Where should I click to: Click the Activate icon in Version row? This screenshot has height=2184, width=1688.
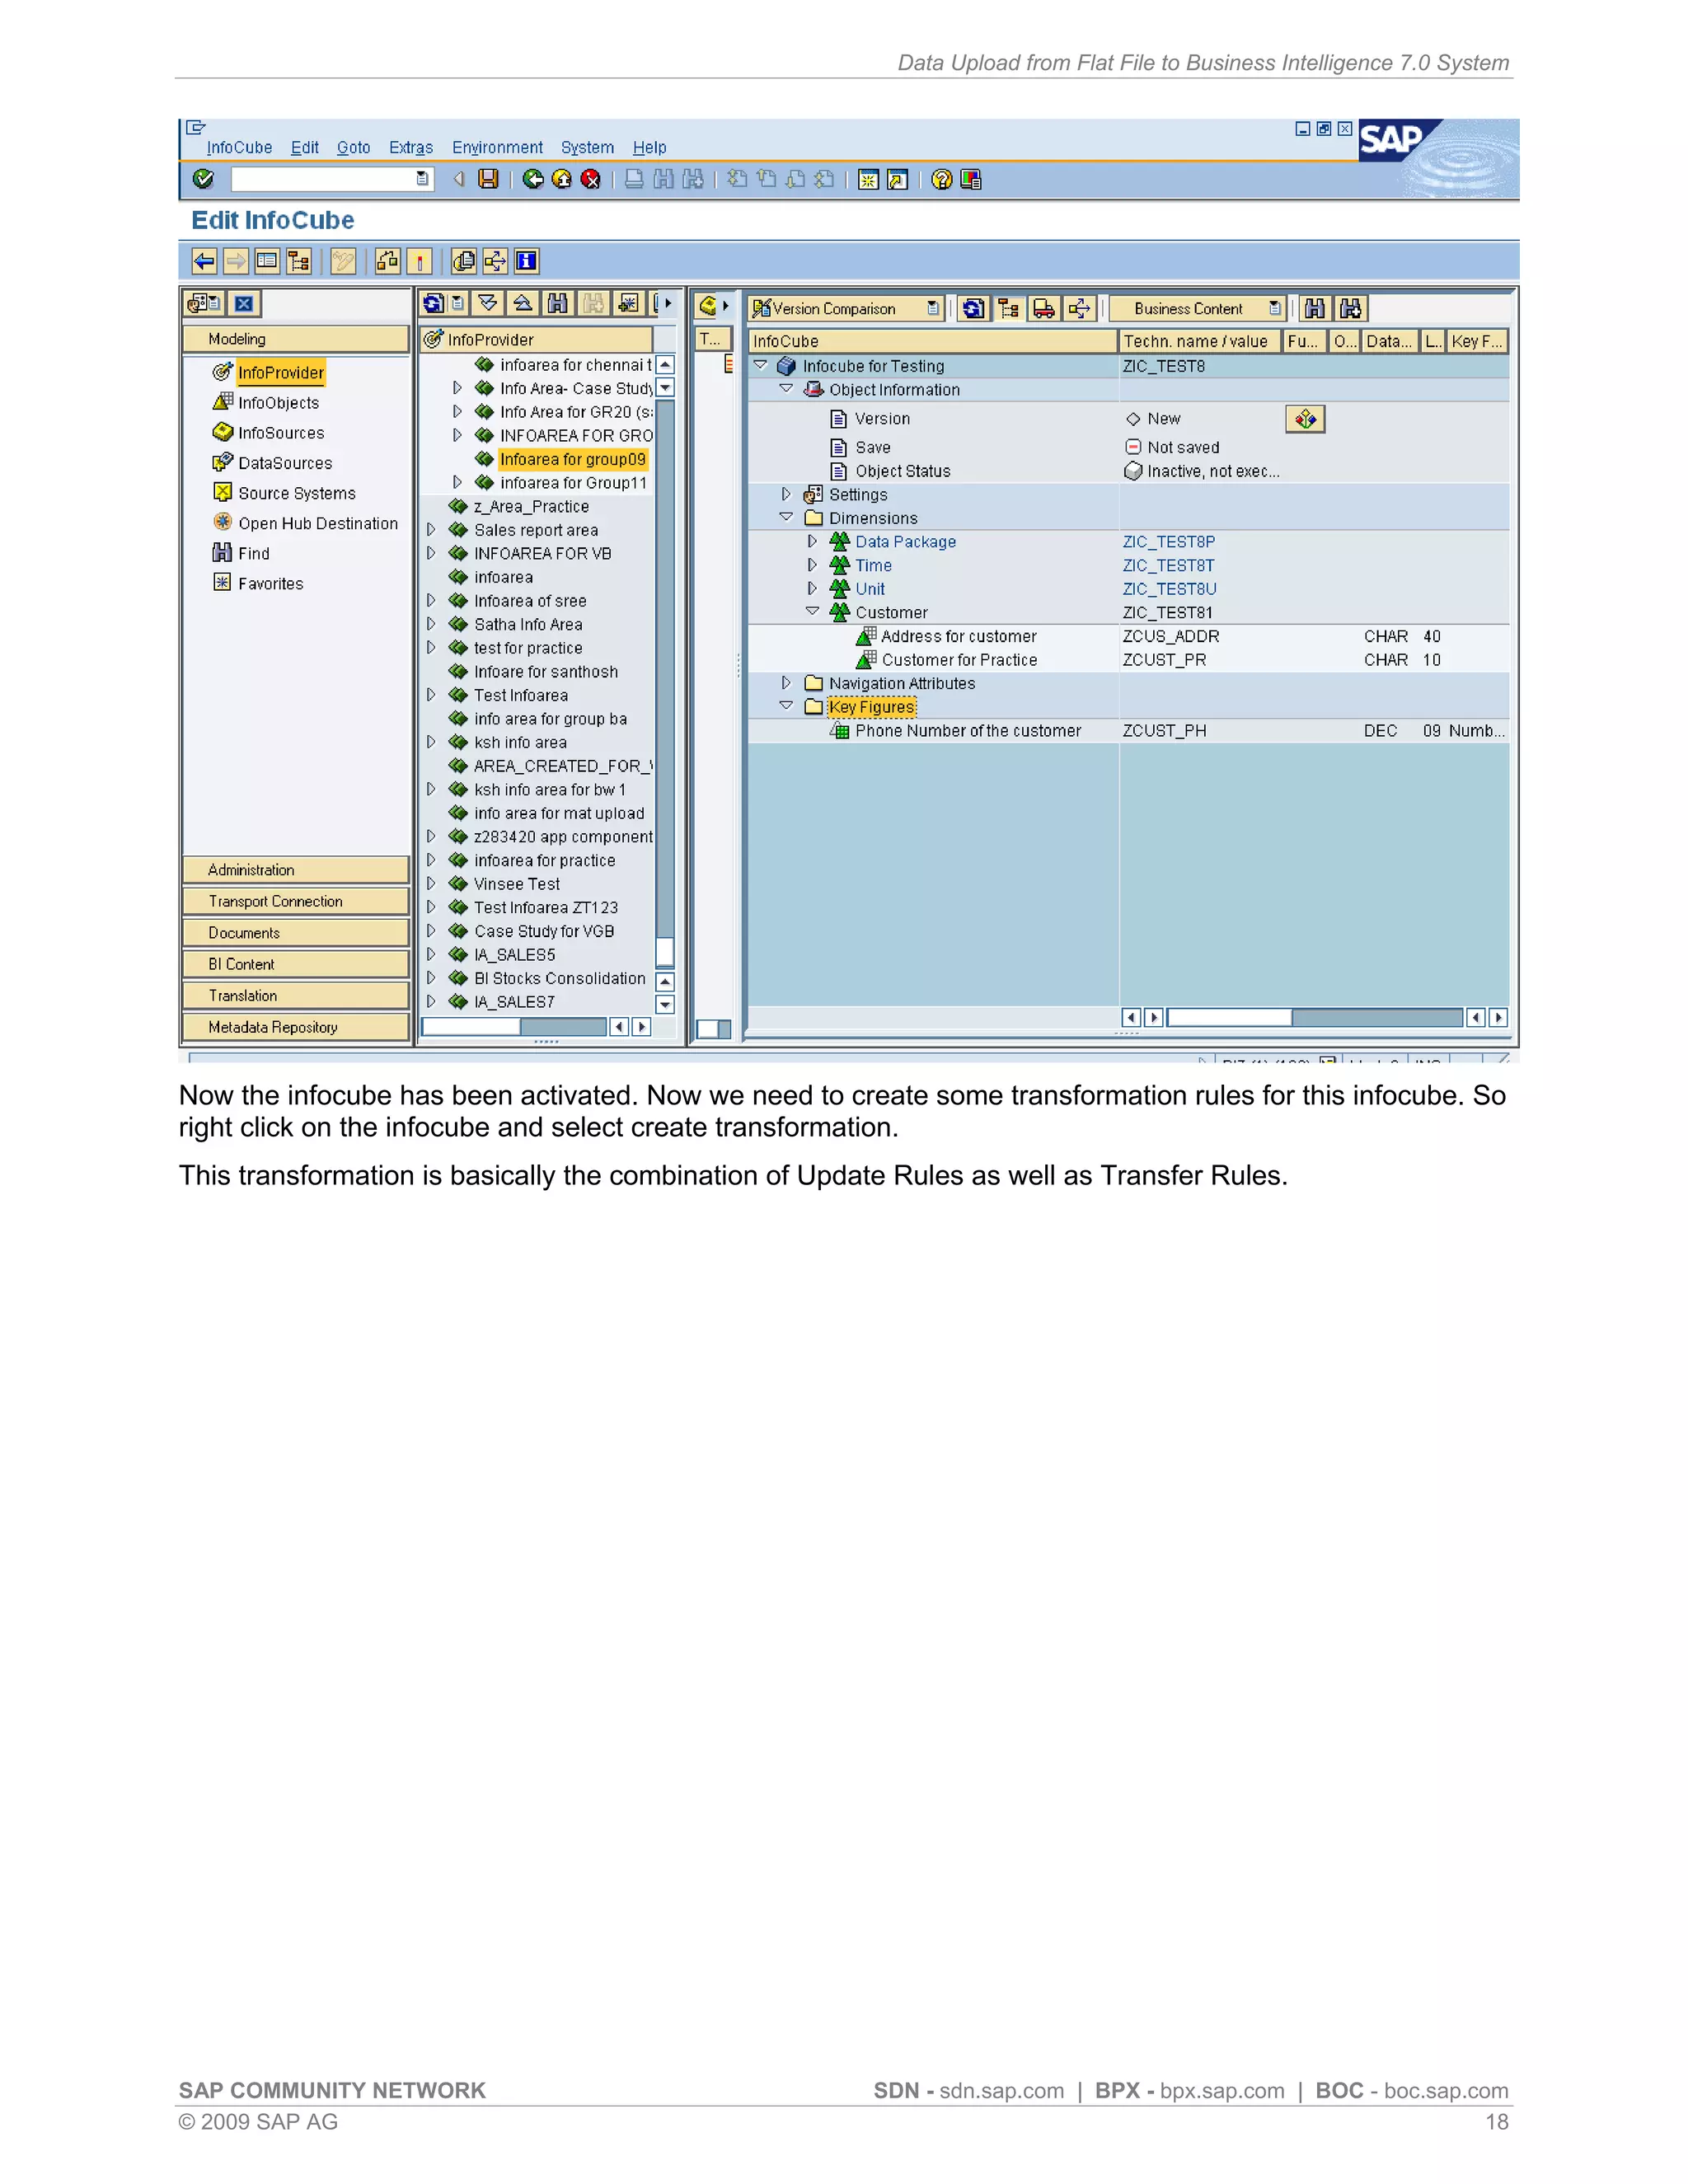1305,419
